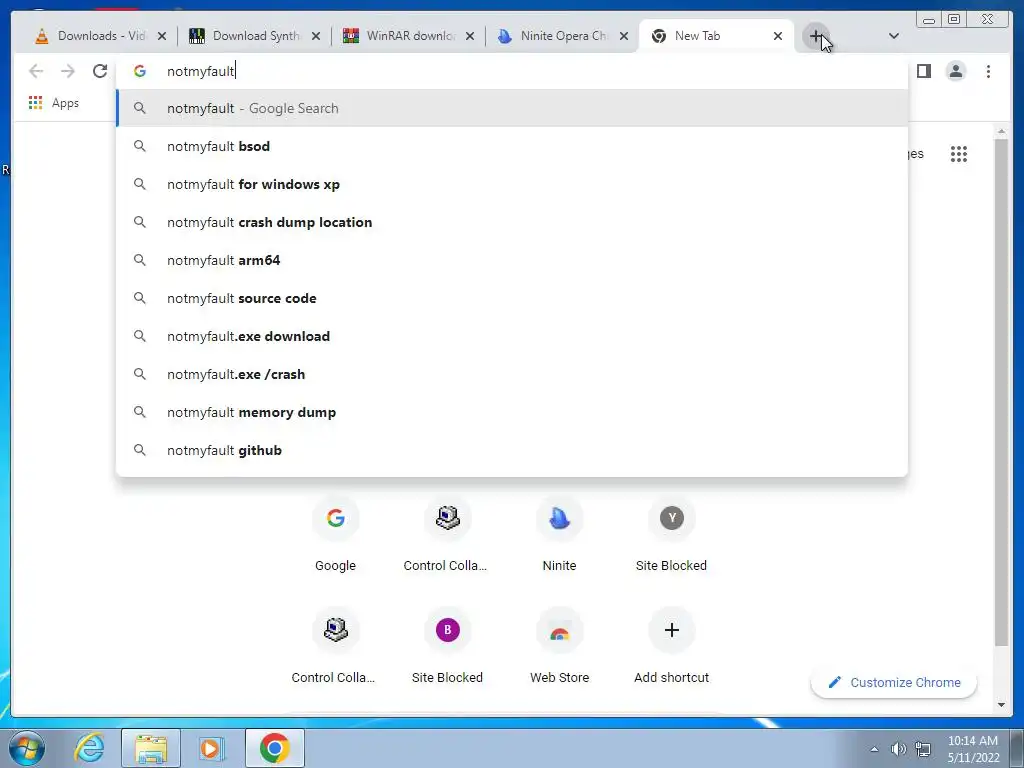Open the Ninite shortcut tile

click(560, 534)
